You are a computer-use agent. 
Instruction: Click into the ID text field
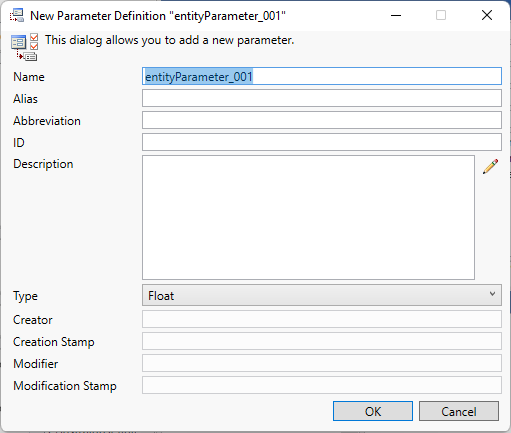(x=322, y=142)
